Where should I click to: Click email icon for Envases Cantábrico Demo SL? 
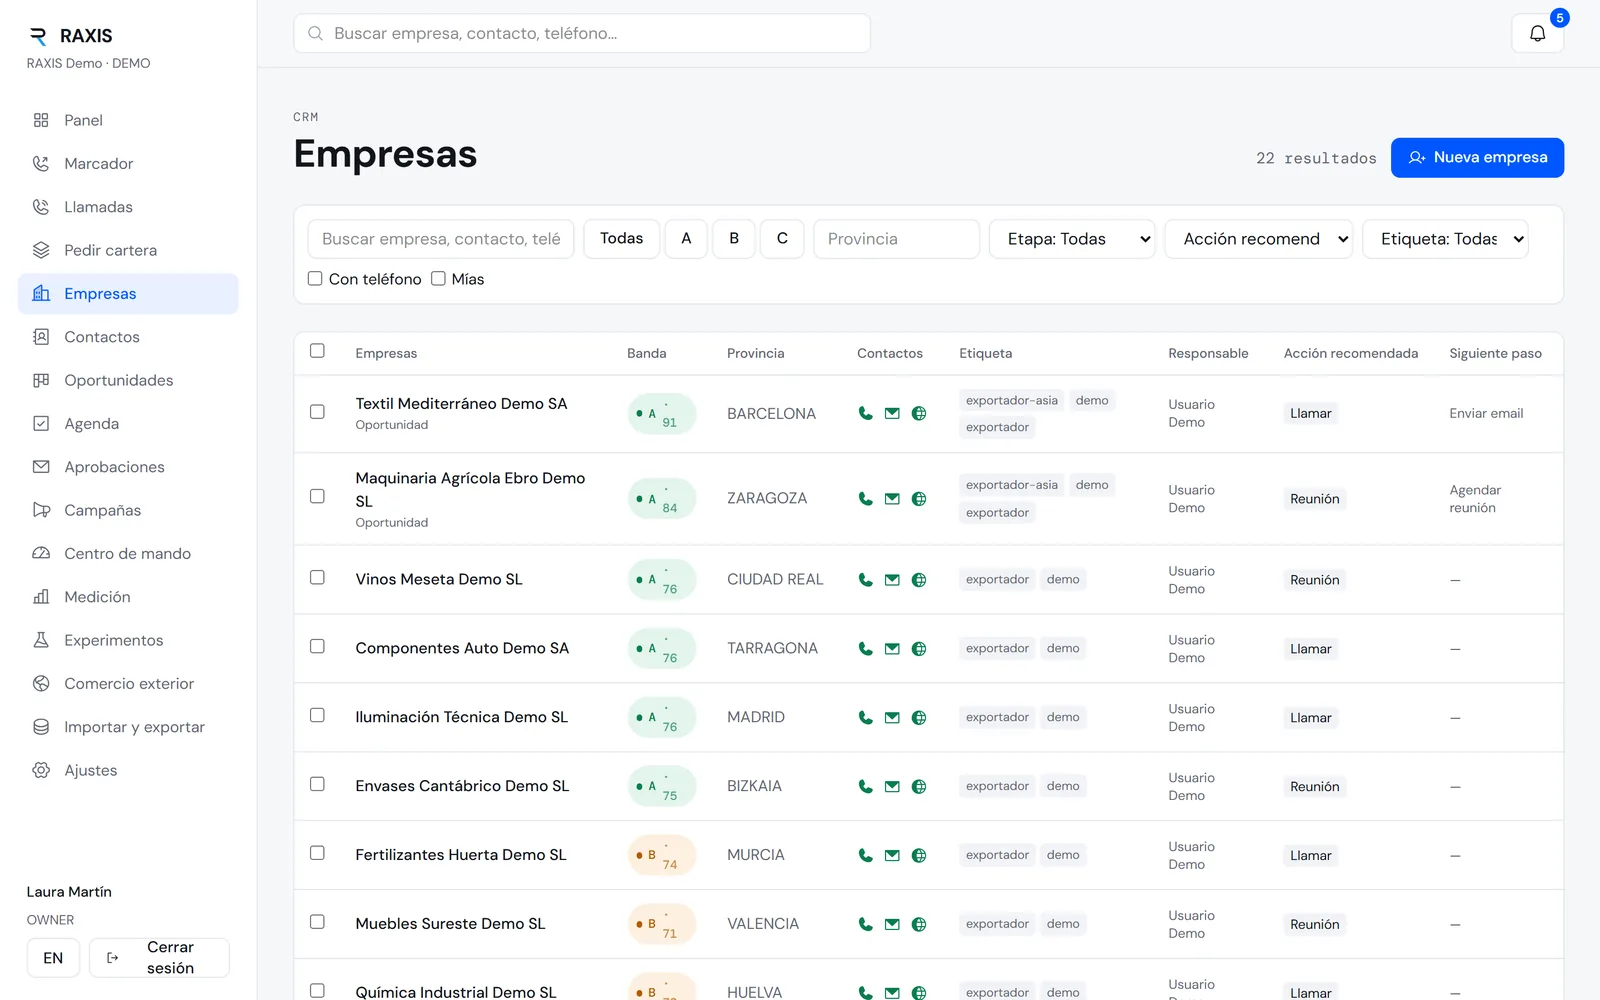[x=892, y=786]
